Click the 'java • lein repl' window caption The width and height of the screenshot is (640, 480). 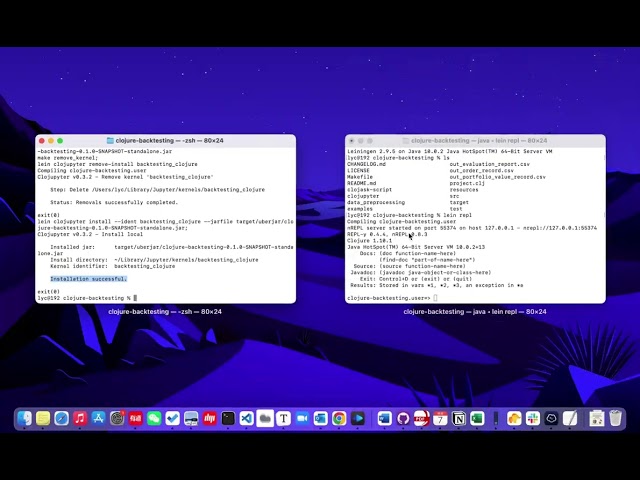(475, 311)
